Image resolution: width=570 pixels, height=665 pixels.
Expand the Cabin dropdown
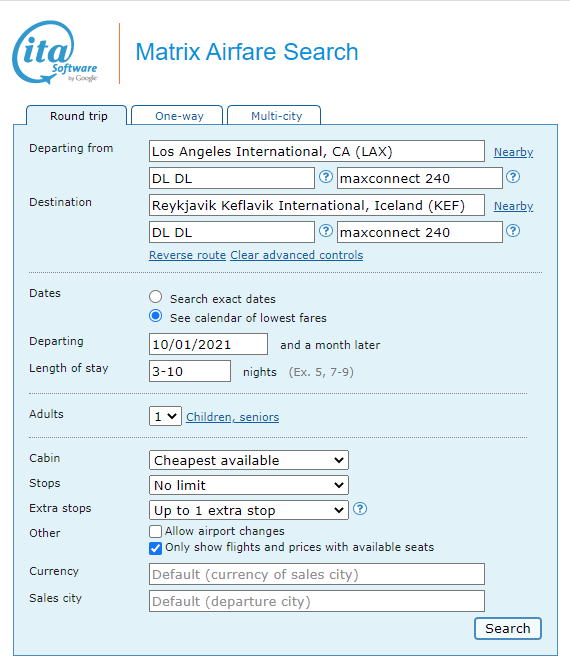(x=249, y=460)
